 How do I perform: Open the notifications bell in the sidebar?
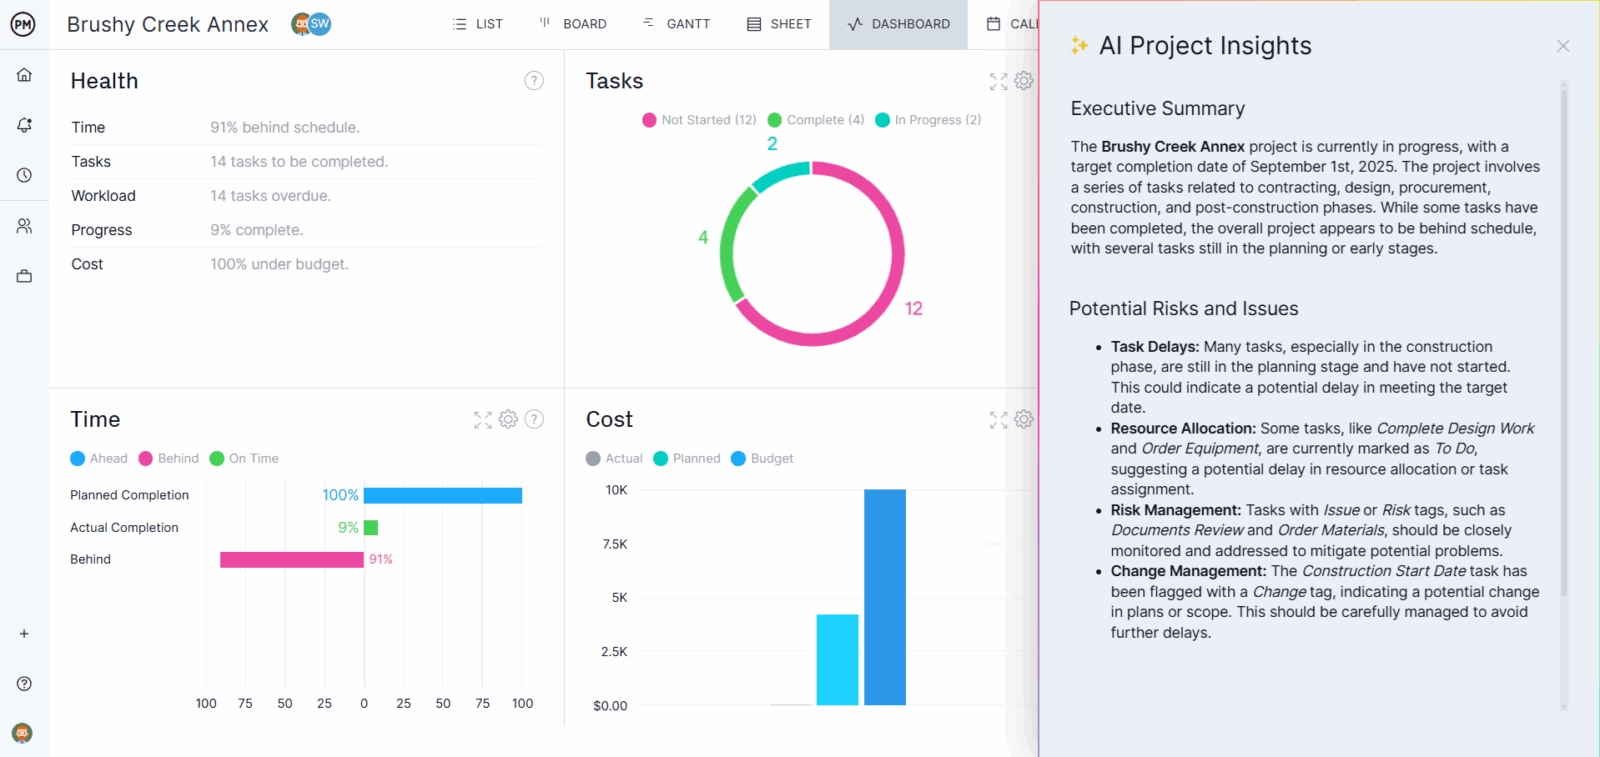(24, 125)
